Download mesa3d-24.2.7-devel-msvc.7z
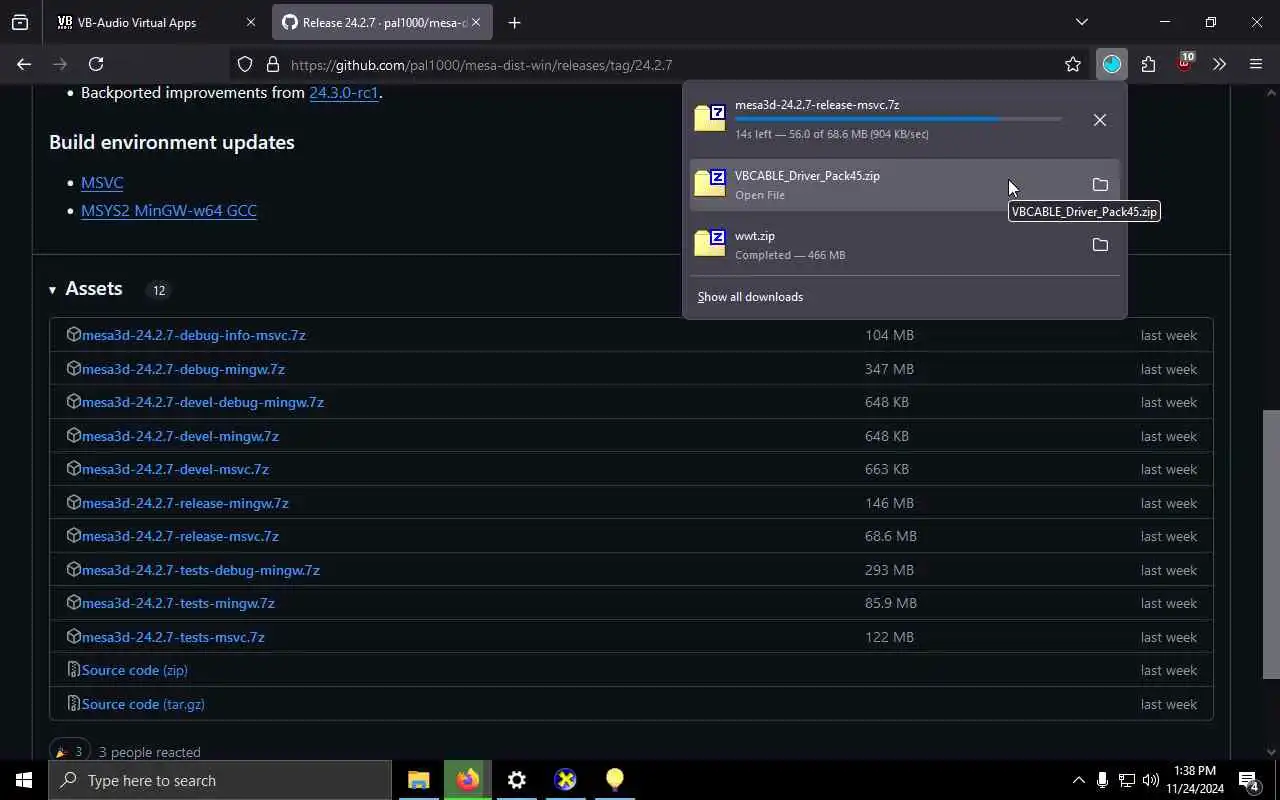1280x800 pixels. pyautogui.click(x=175, y=469)
